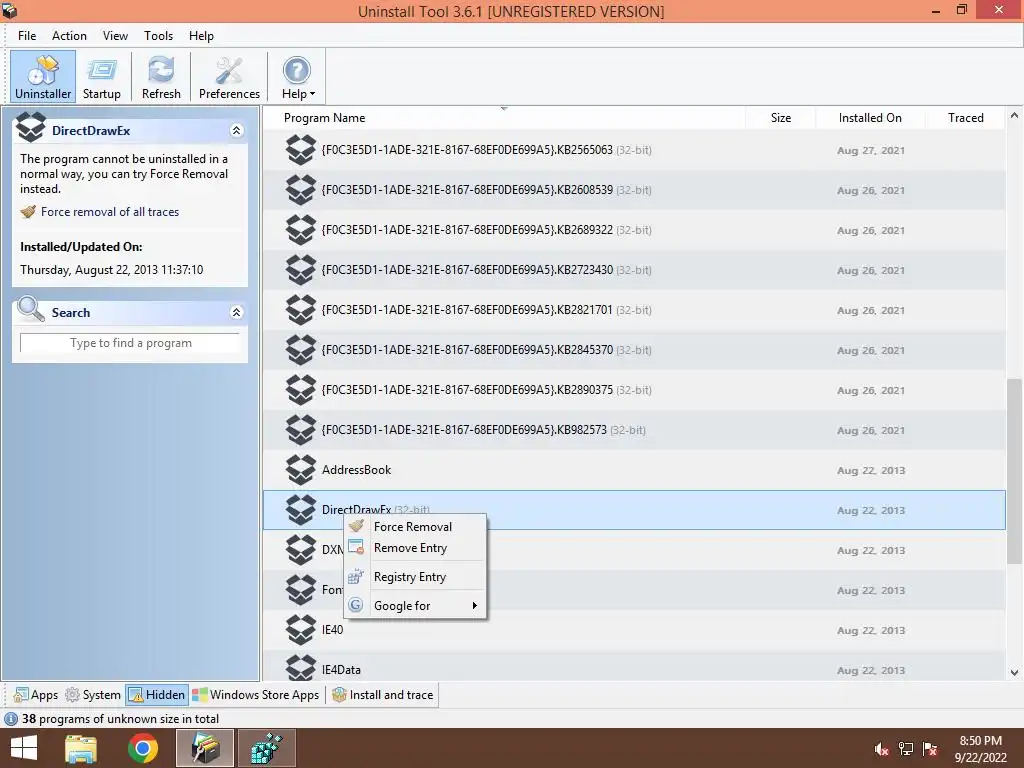The image size is (1024, 768).
Task: Click the Force Removal broom icon
Action: [356, 526]
